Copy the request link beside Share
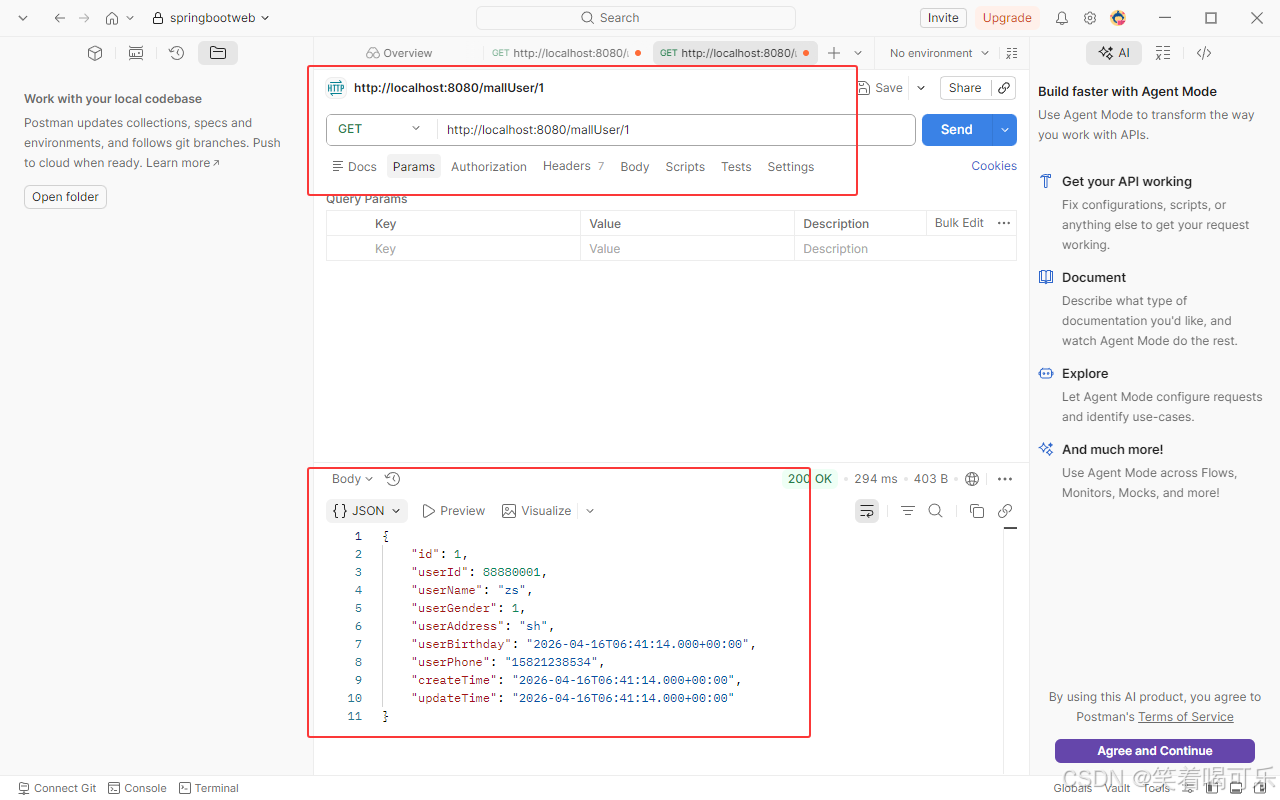Viewport: 1280px width, 800px height. coord(1005,88)
